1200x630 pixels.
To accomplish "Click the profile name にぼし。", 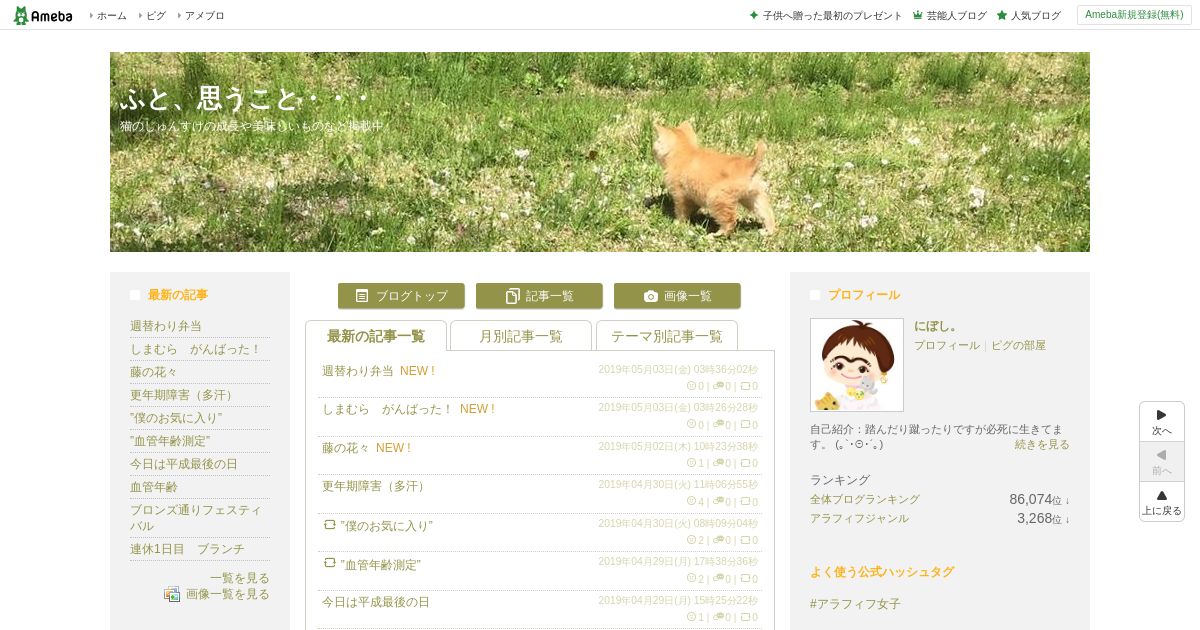I will pos(936,326).
